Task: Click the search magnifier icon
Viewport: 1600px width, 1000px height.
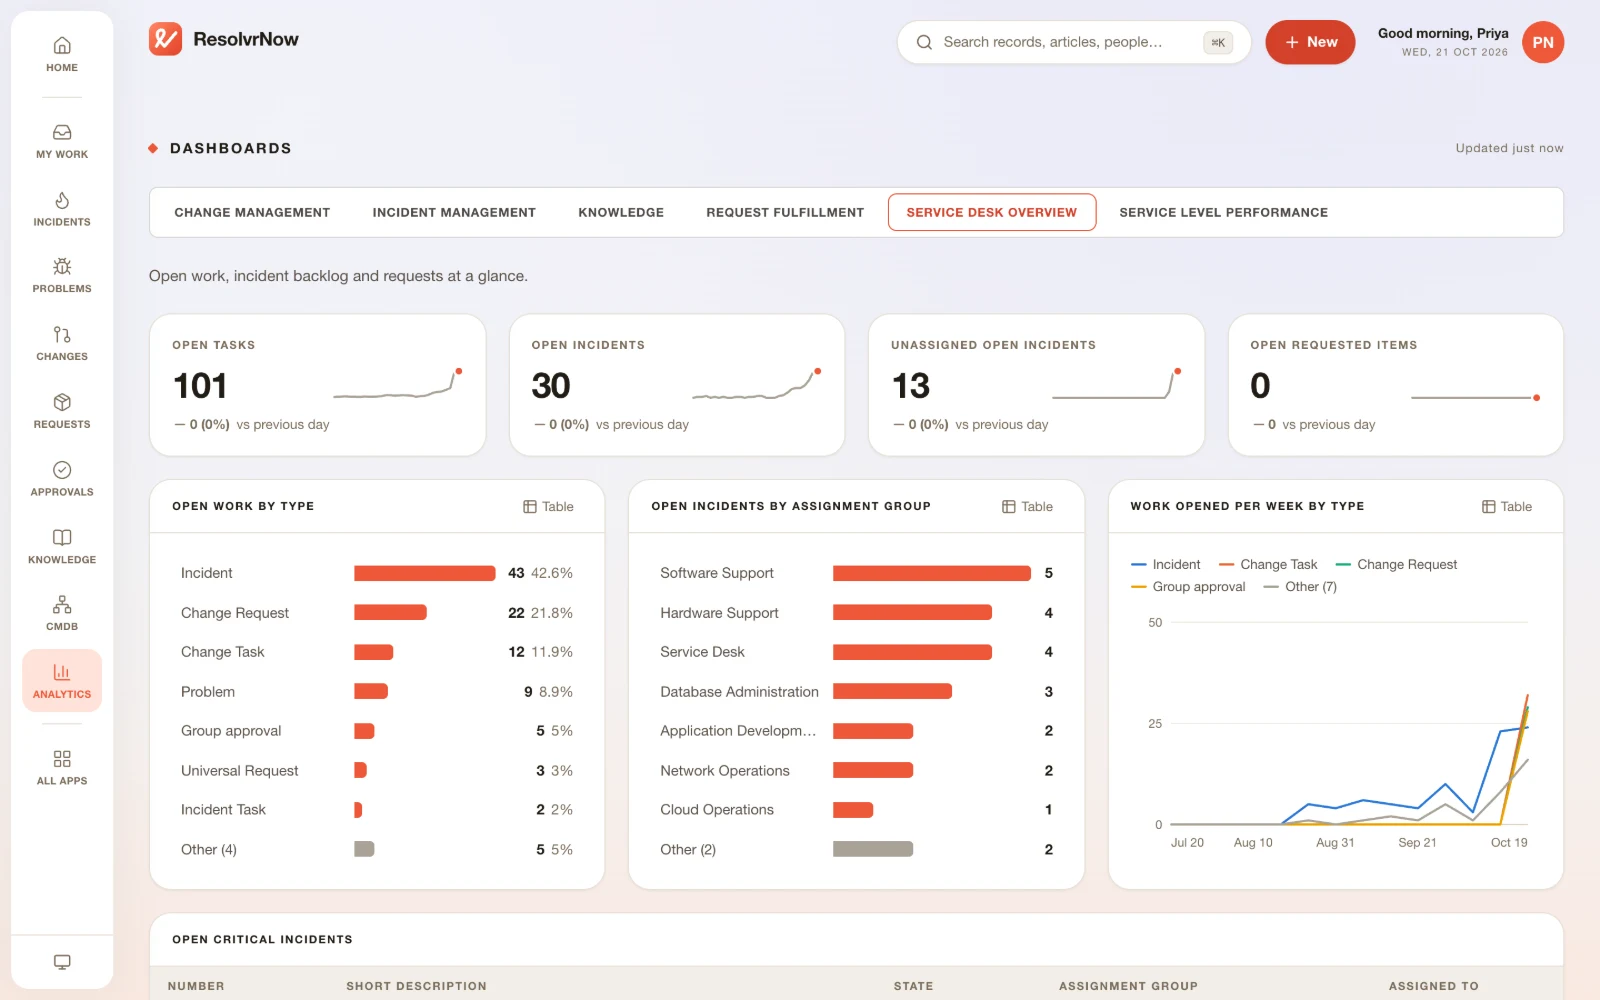Action: point(924,42)
